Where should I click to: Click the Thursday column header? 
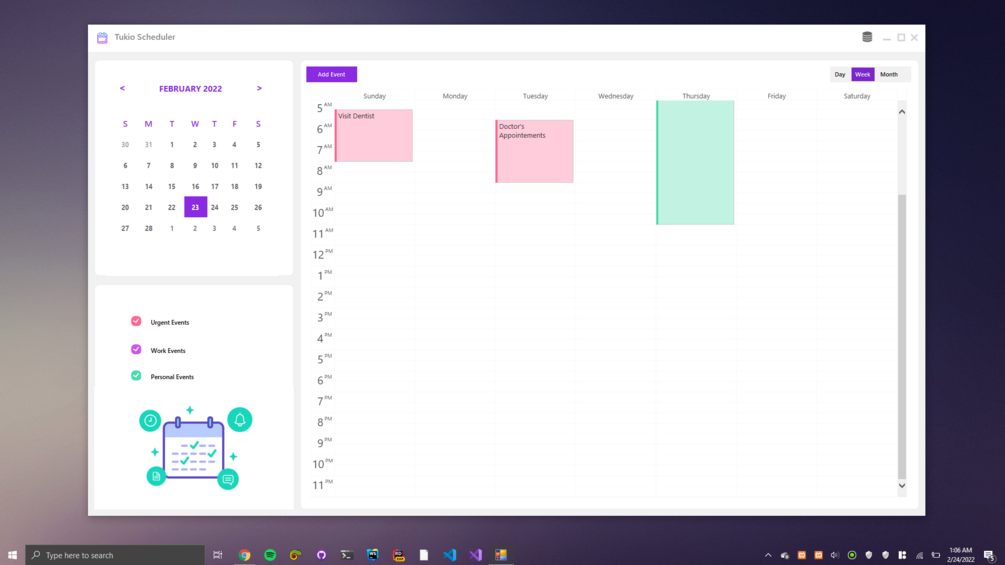(x=696, y=96)
